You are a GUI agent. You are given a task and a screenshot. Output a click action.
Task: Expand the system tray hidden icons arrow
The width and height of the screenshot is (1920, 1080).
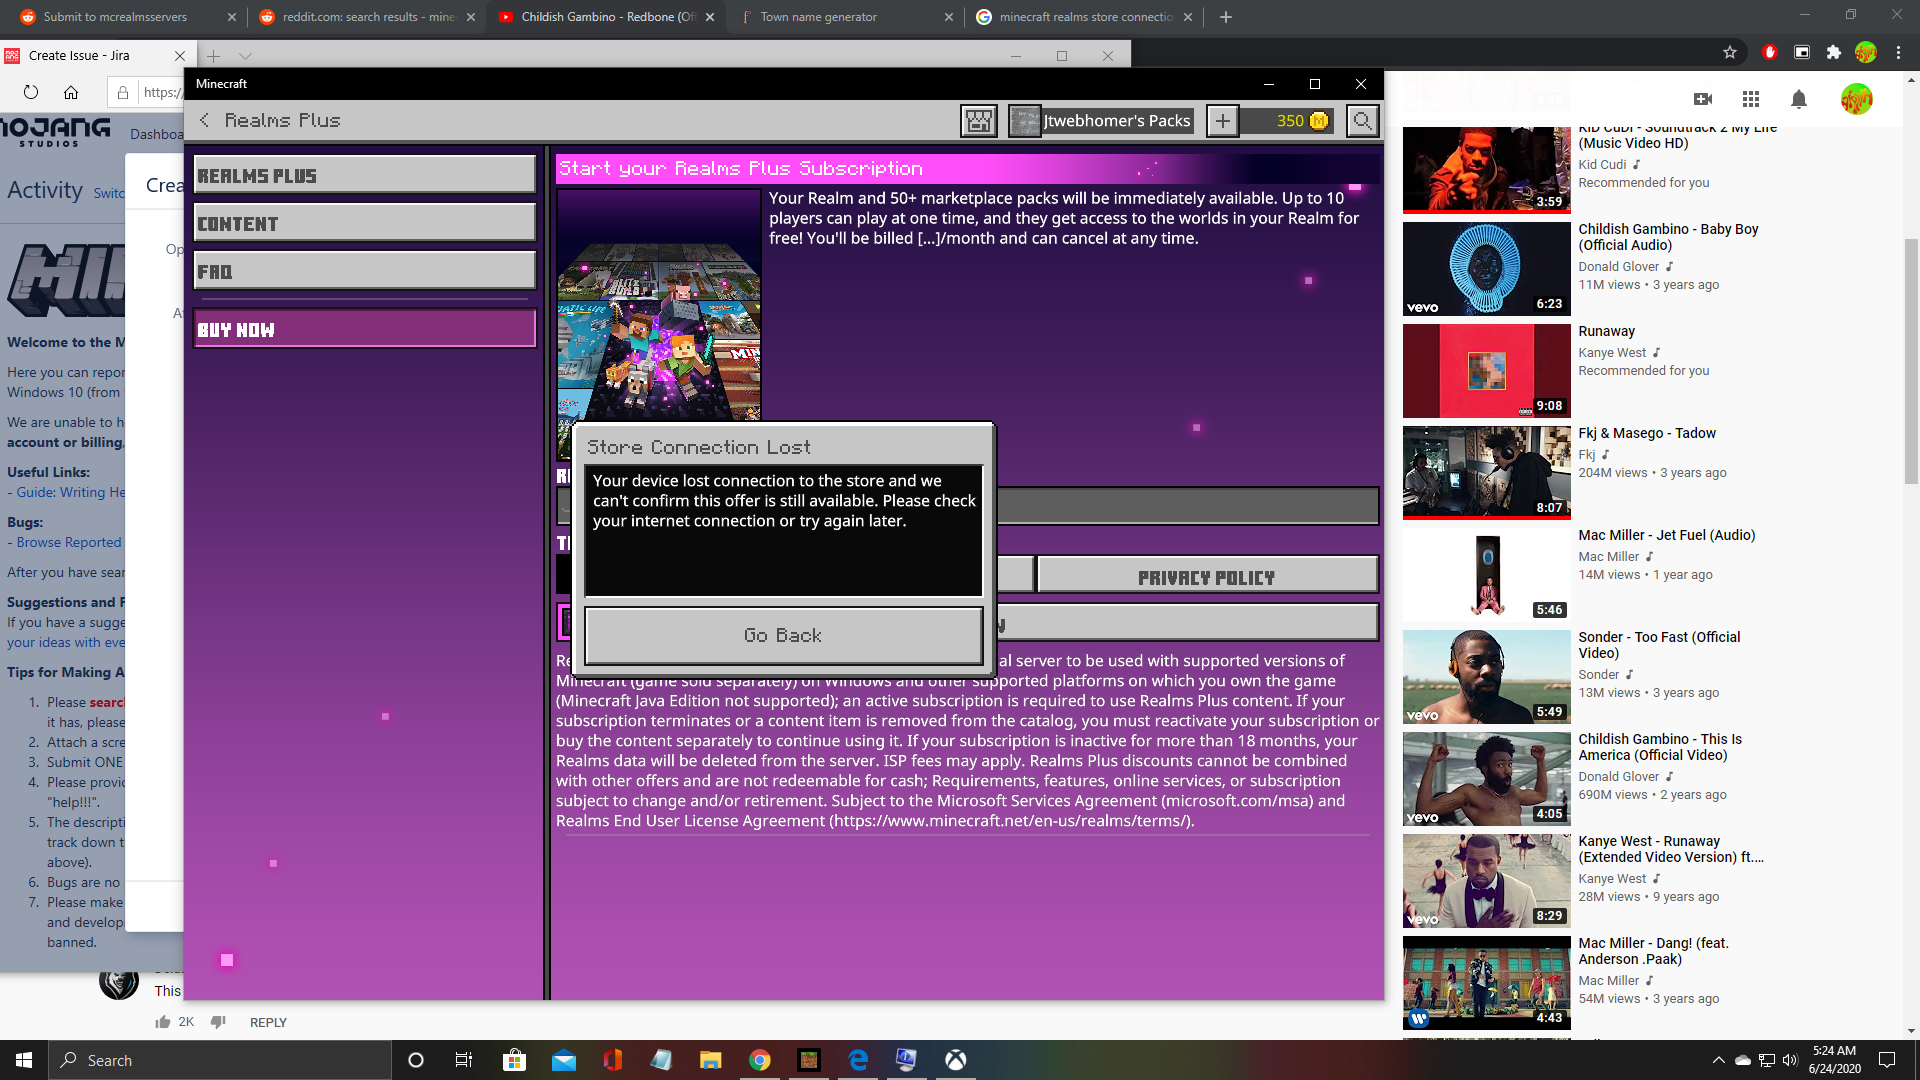(x=1718, y=1060)
